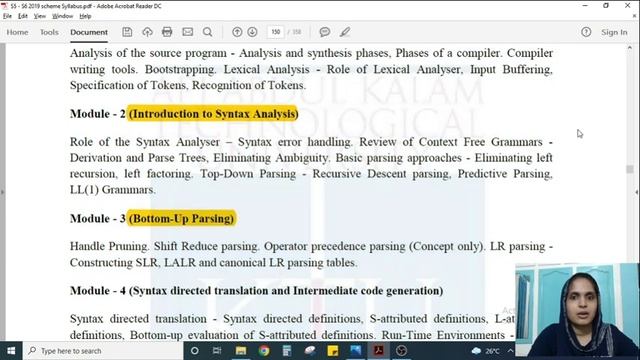Click the white pill-shaped taskbar icon
The width and height of the screenshot is (640, 360).
point(310,351)
